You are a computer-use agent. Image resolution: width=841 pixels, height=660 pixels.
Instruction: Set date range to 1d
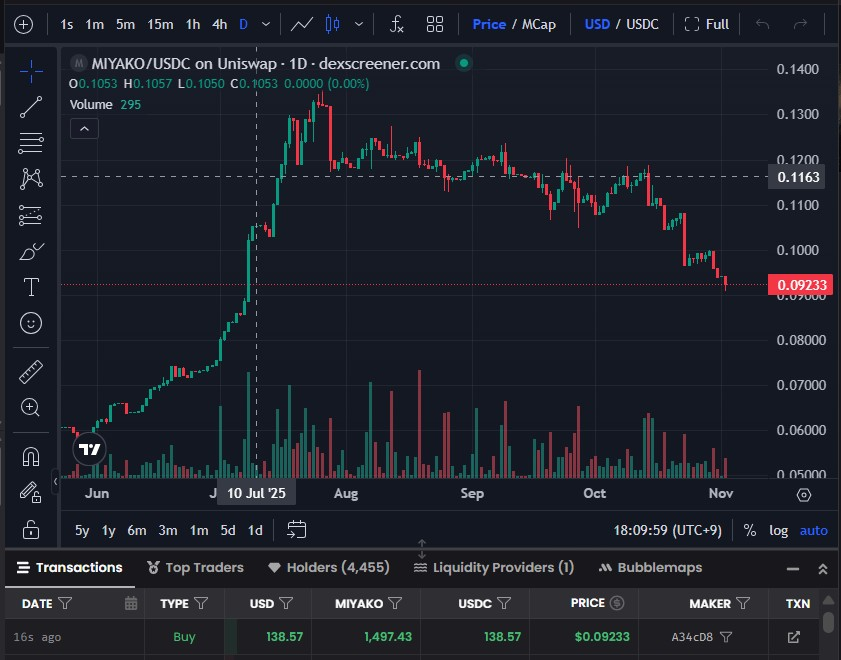pos(255,530)
